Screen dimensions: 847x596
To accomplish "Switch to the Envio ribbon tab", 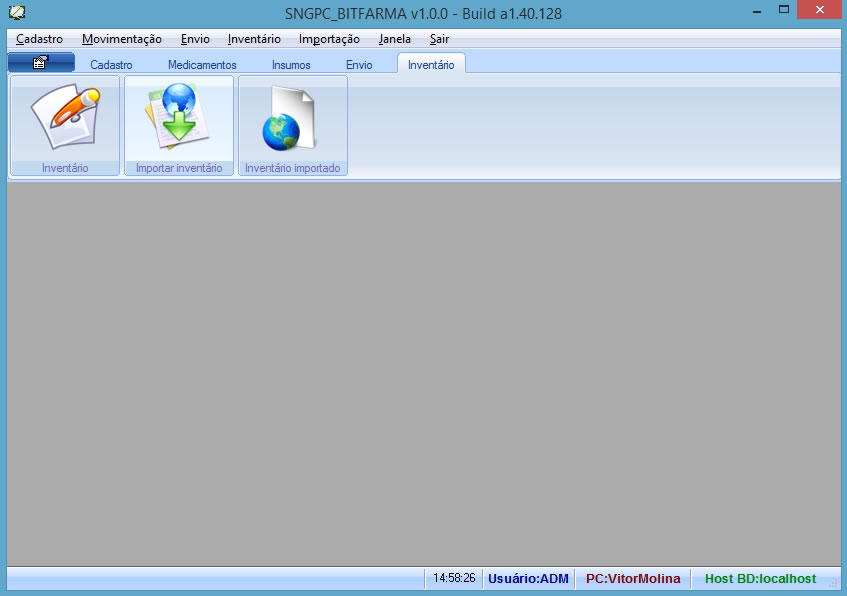I will pyautogui.click(x=359, y=64).
